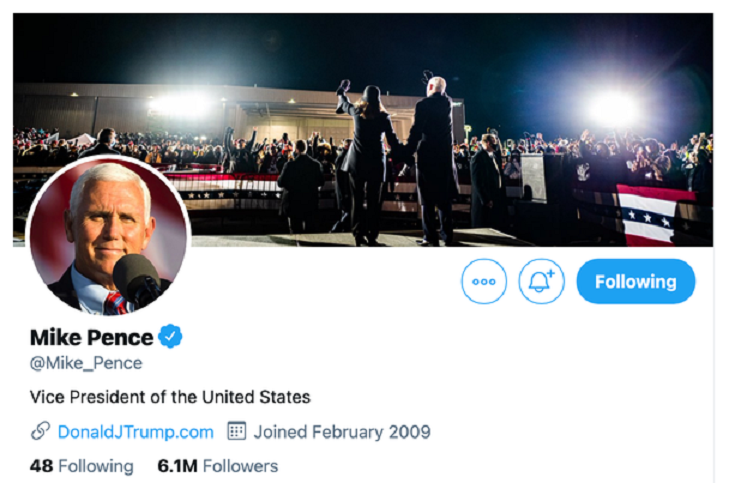Click the bright spotlight at header's right side
735x483 pixels.
(612, 107)
